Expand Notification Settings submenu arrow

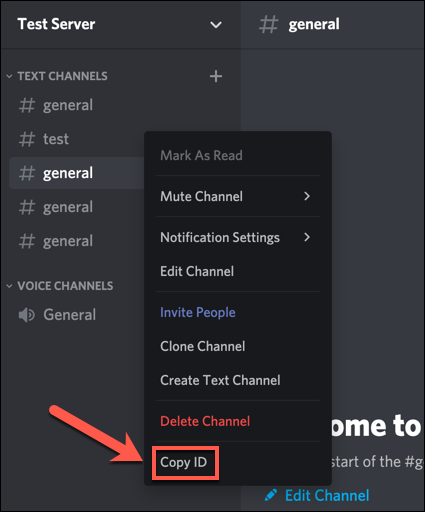click(x=307, y=237)
